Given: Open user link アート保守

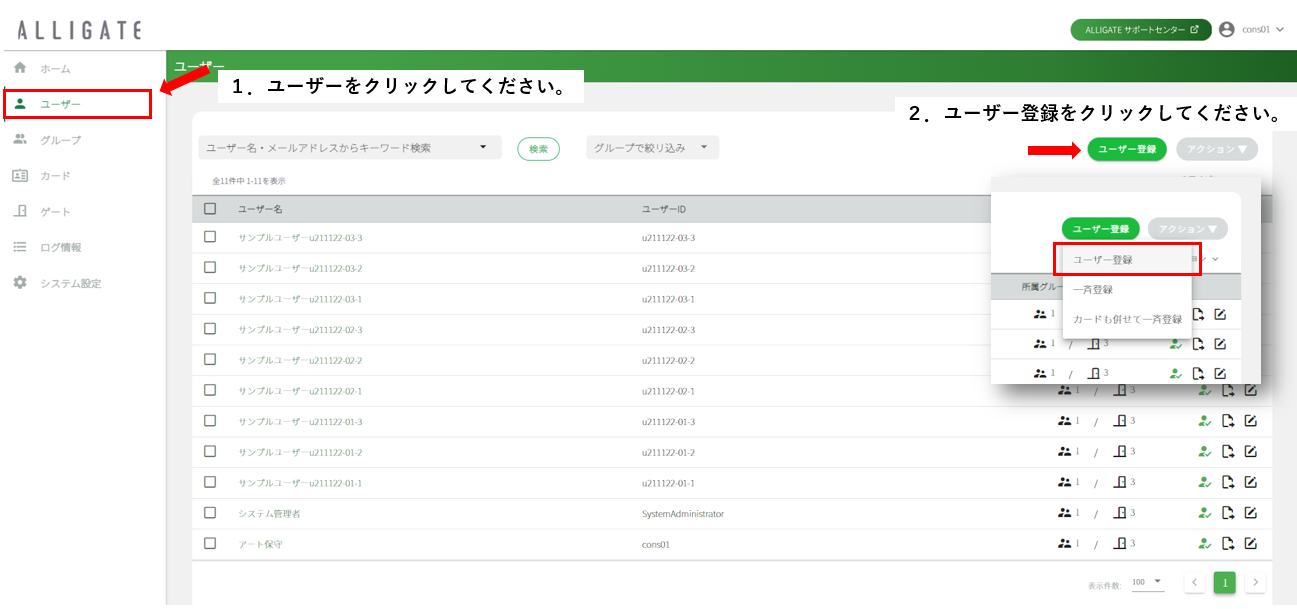Looking at the screenshot, I should [258, 544].
